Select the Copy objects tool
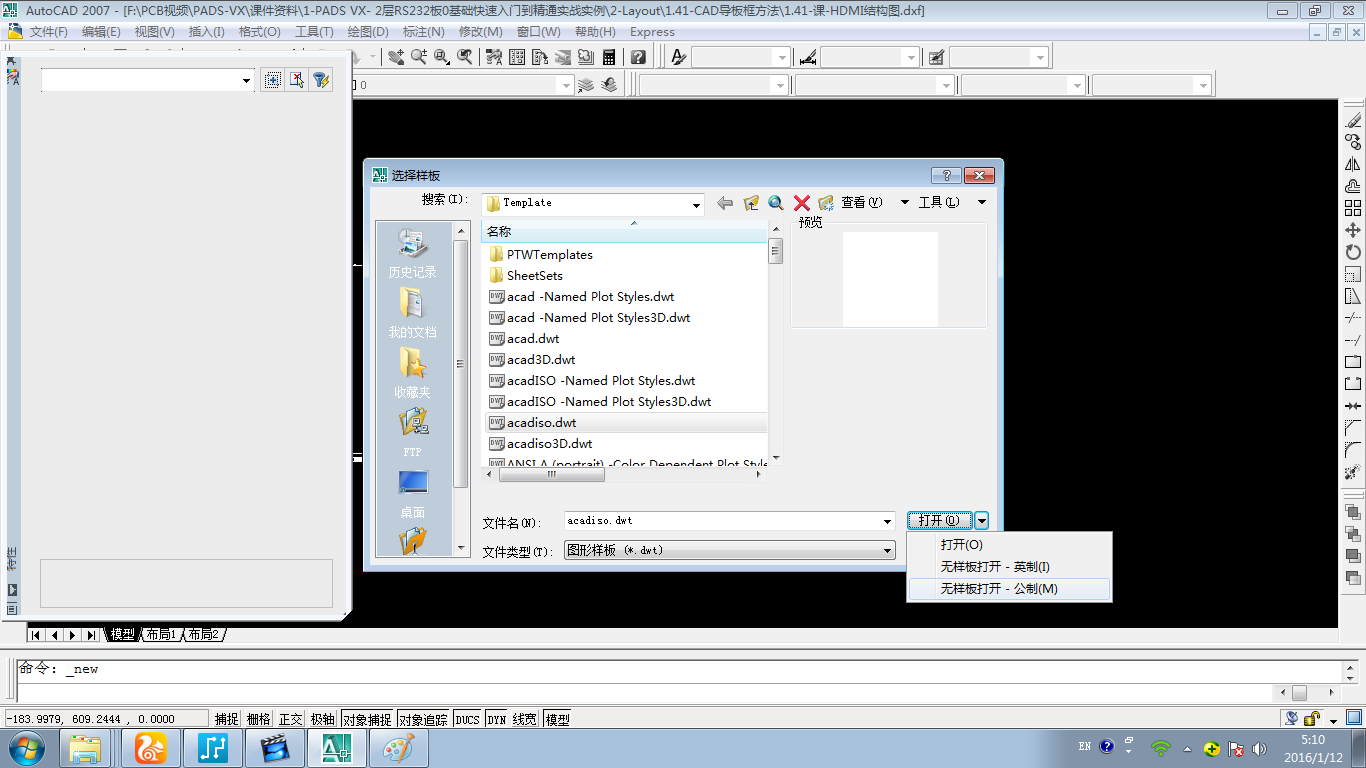1366x768 pixels. [1353, 142]
